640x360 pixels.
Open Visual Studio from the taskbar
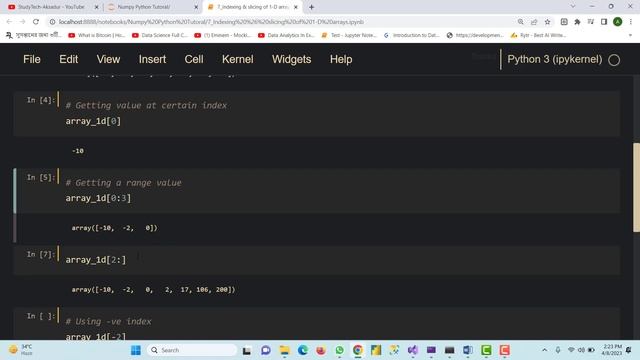coord(413,350)
